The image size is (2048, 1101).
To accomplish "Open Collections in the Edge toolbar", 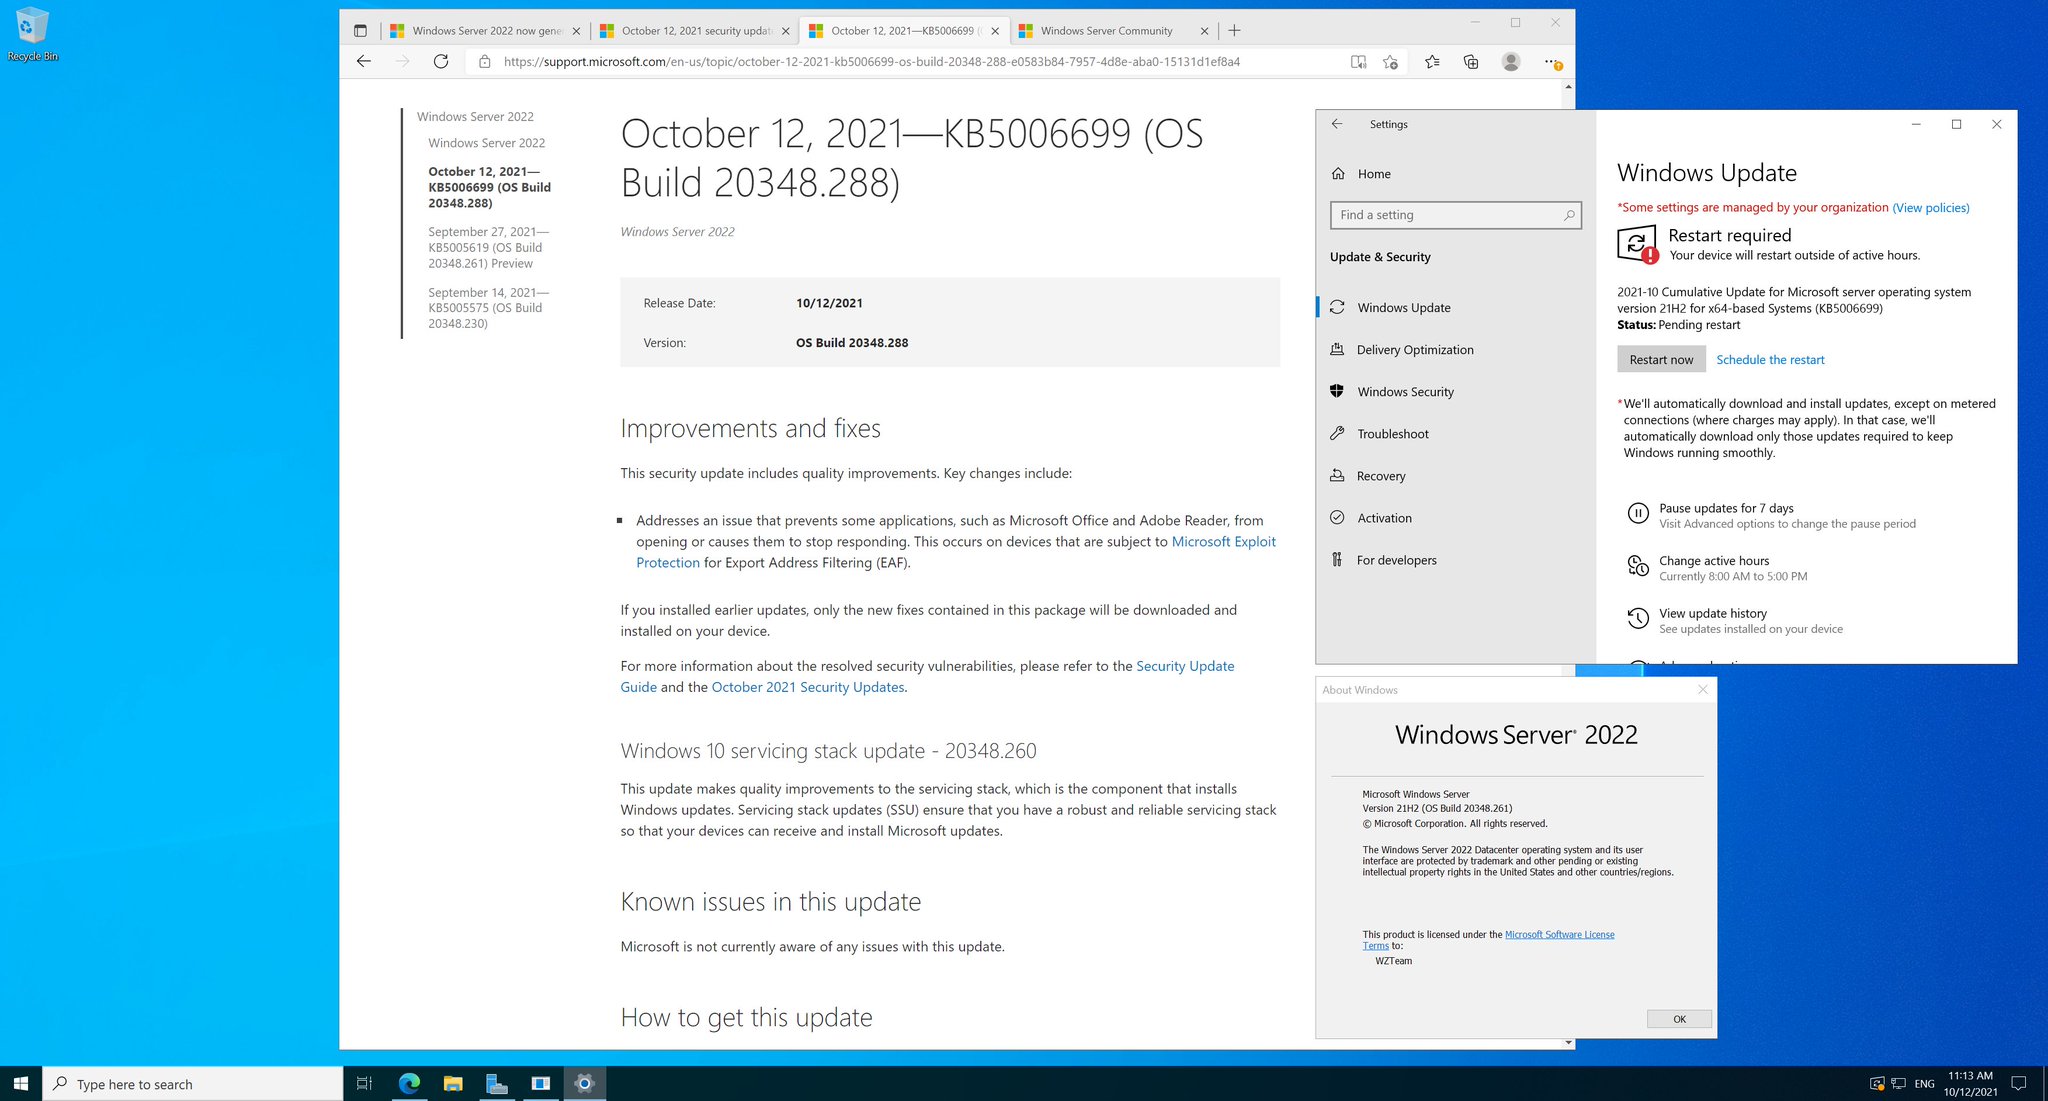I will tap(1470, 61).
